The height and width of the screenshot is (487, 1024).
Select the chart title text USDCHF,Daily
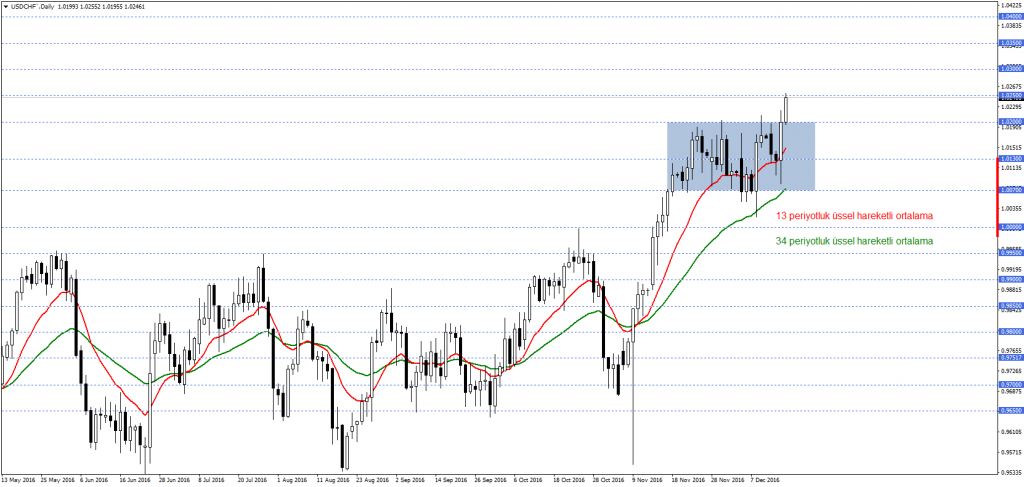[31, 5]
